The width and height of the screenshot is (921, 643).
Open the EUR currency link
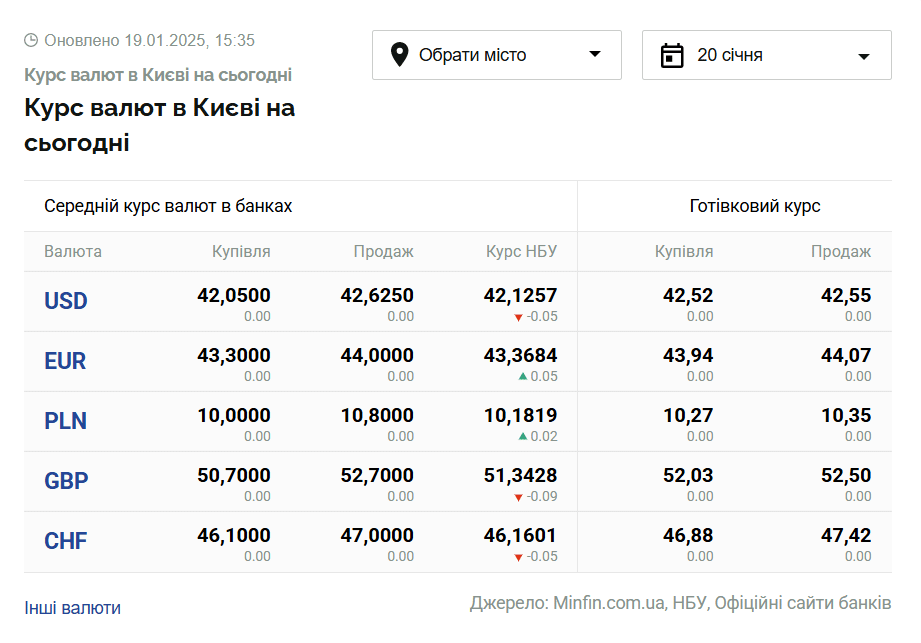pos(65,361)
